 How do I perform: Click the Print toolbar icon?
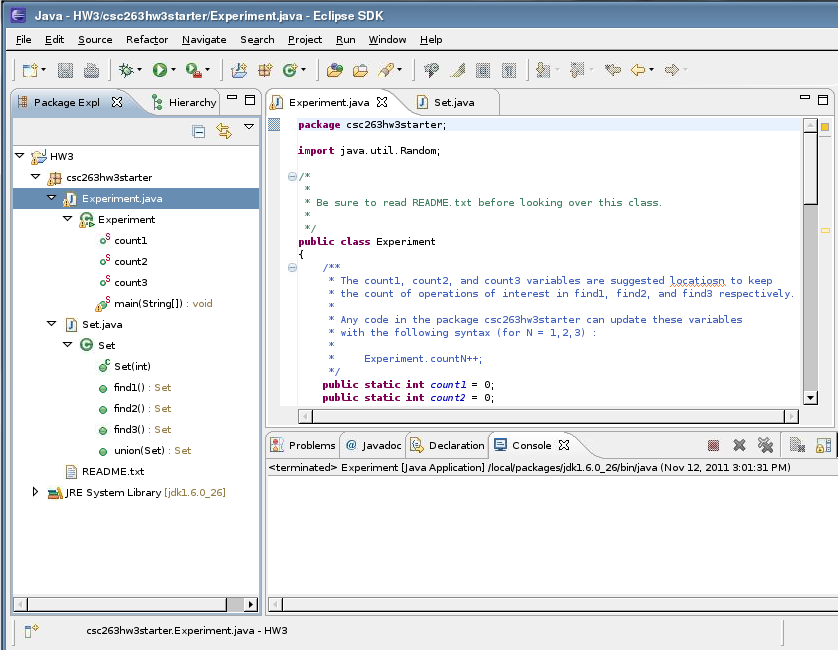point(91,70)
